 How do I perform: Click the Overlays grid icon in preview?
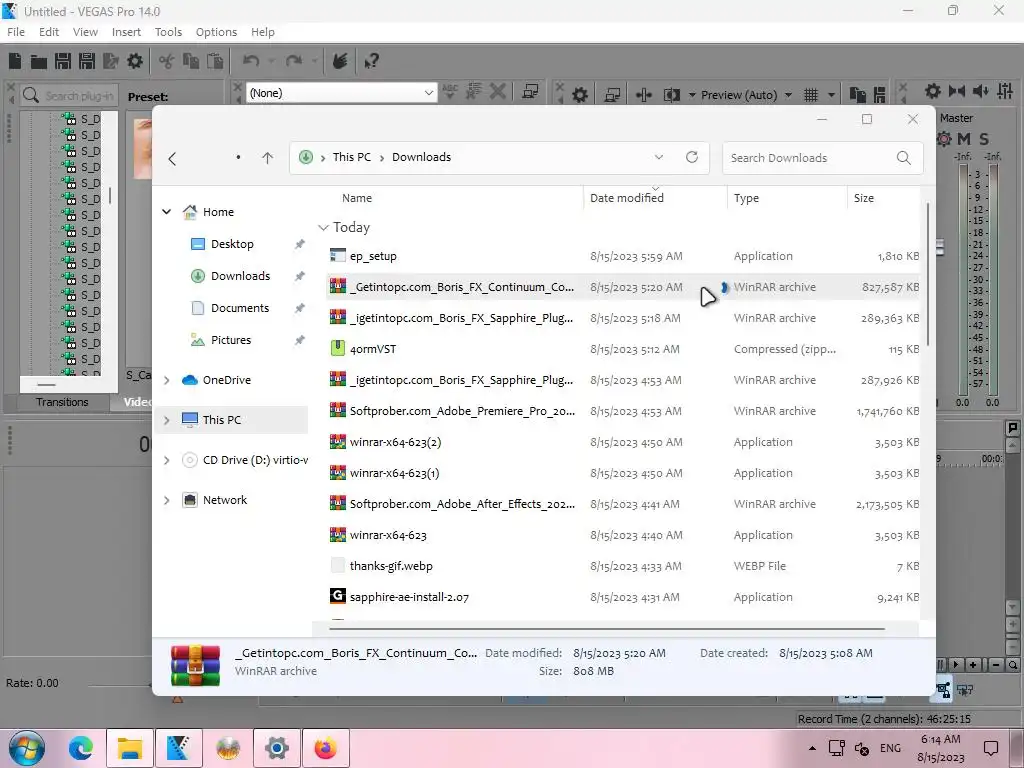[x=810, y=95]
